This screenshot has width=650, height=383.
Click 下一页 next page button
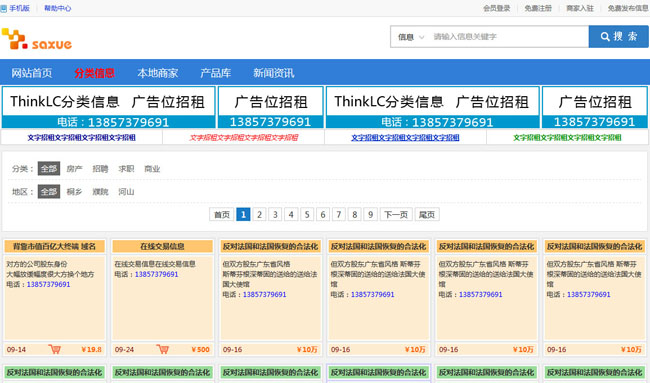click(x=396, y=214)
